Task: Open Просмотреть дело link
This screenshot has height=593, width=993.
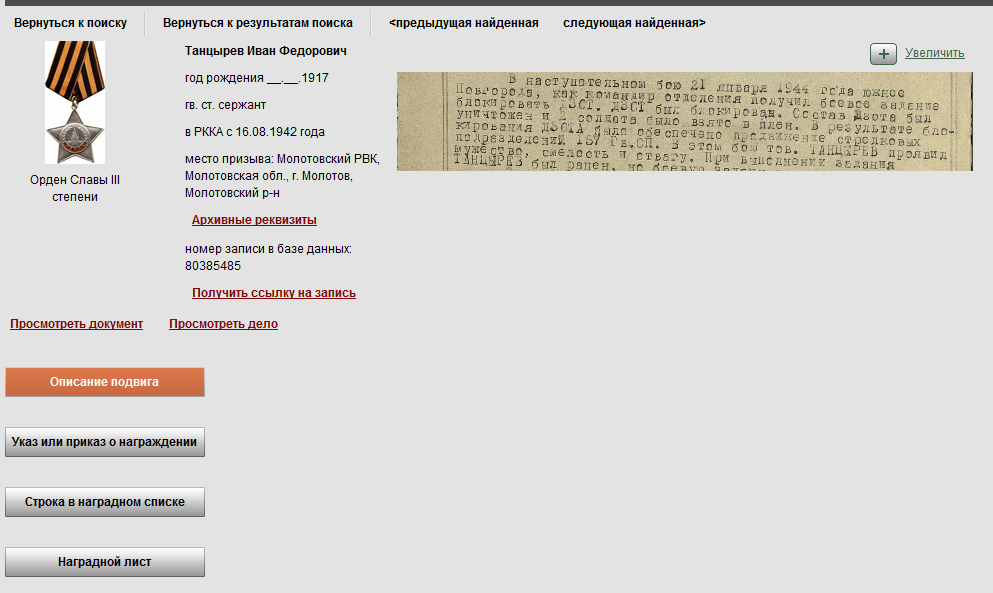Action: tap(224, 324)
